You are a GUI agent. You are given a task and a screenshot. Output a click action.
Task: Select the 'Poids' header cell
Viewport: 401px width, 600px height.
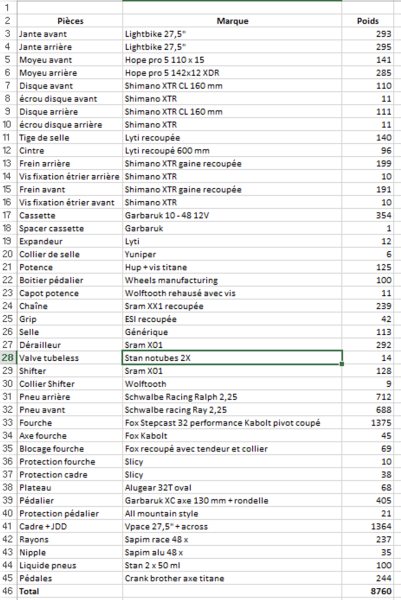pyautogui.click(x=368, y=21)
